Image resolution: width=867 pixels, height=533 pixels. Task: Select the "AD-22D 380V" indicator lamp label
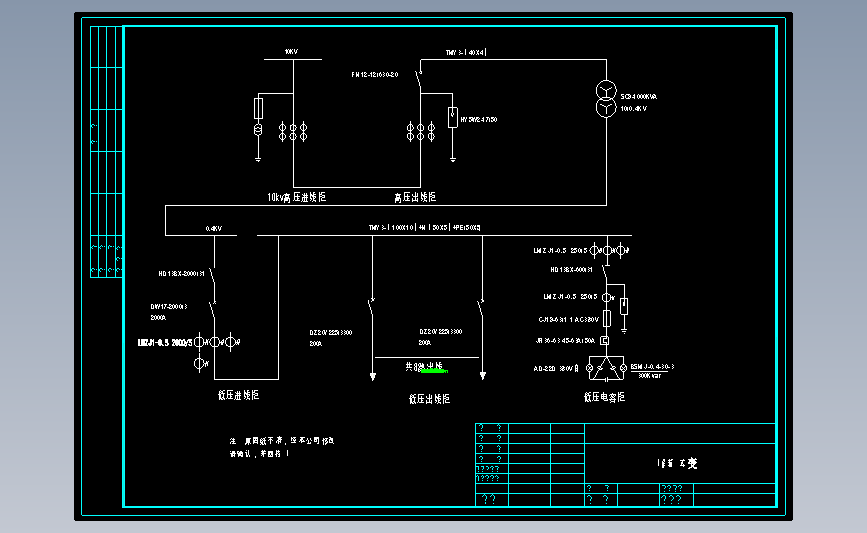coord(556,368)
